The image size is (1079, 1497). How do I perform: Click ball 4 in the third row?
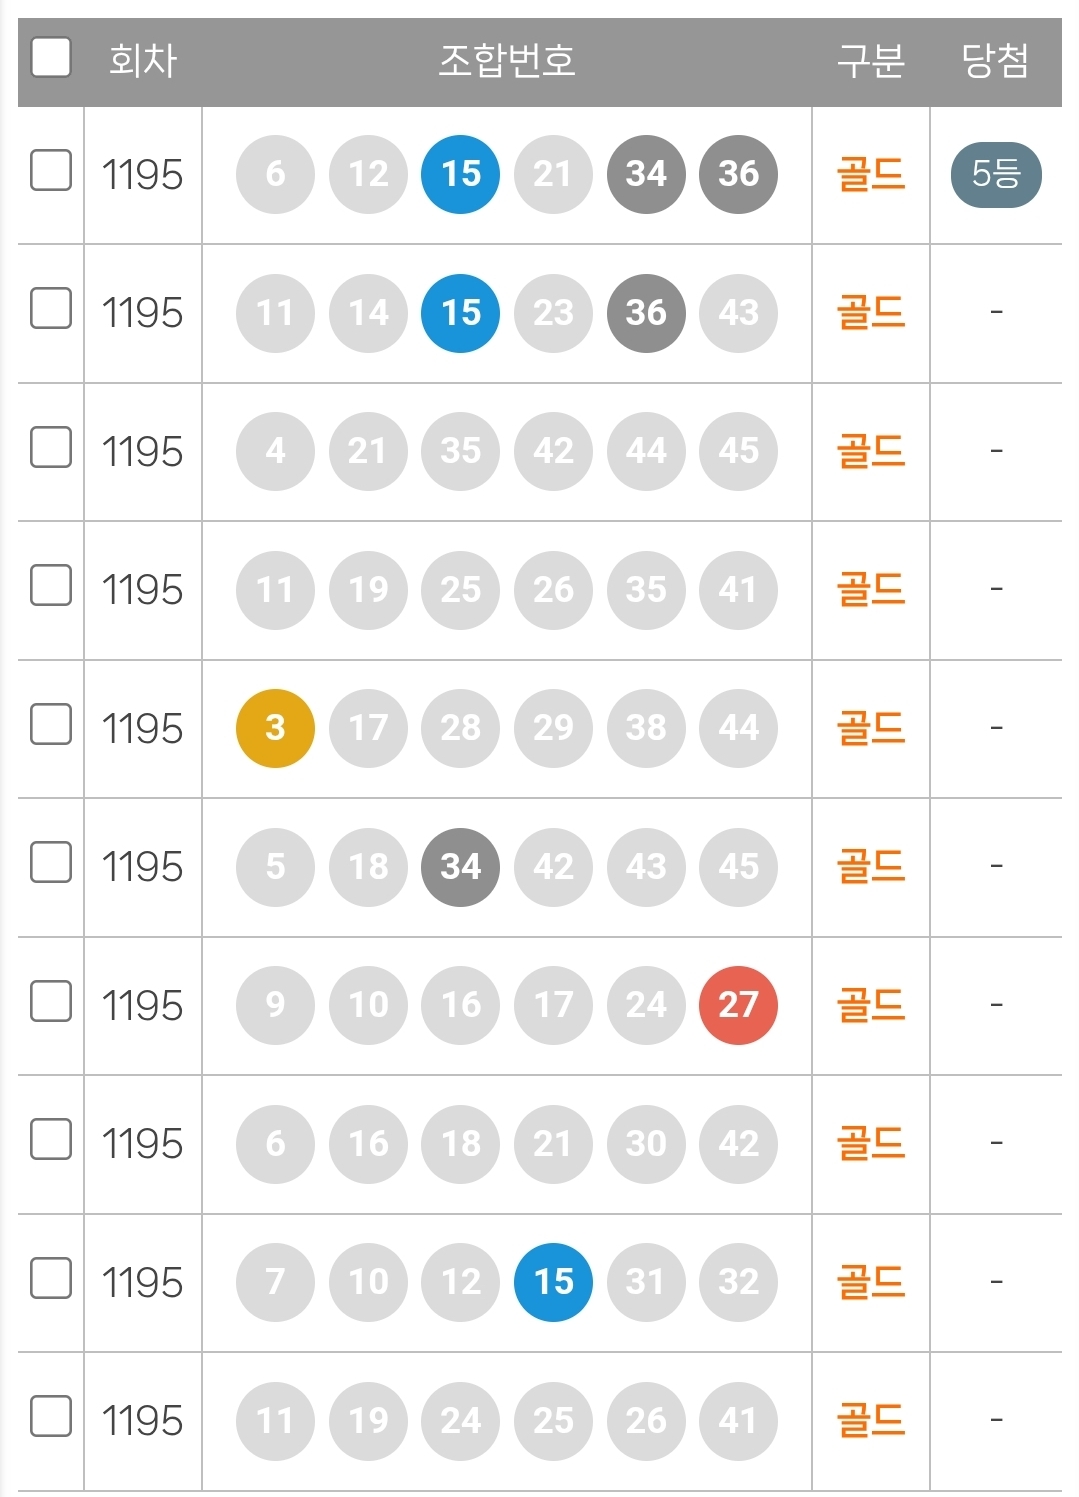(x=275, y=451)
